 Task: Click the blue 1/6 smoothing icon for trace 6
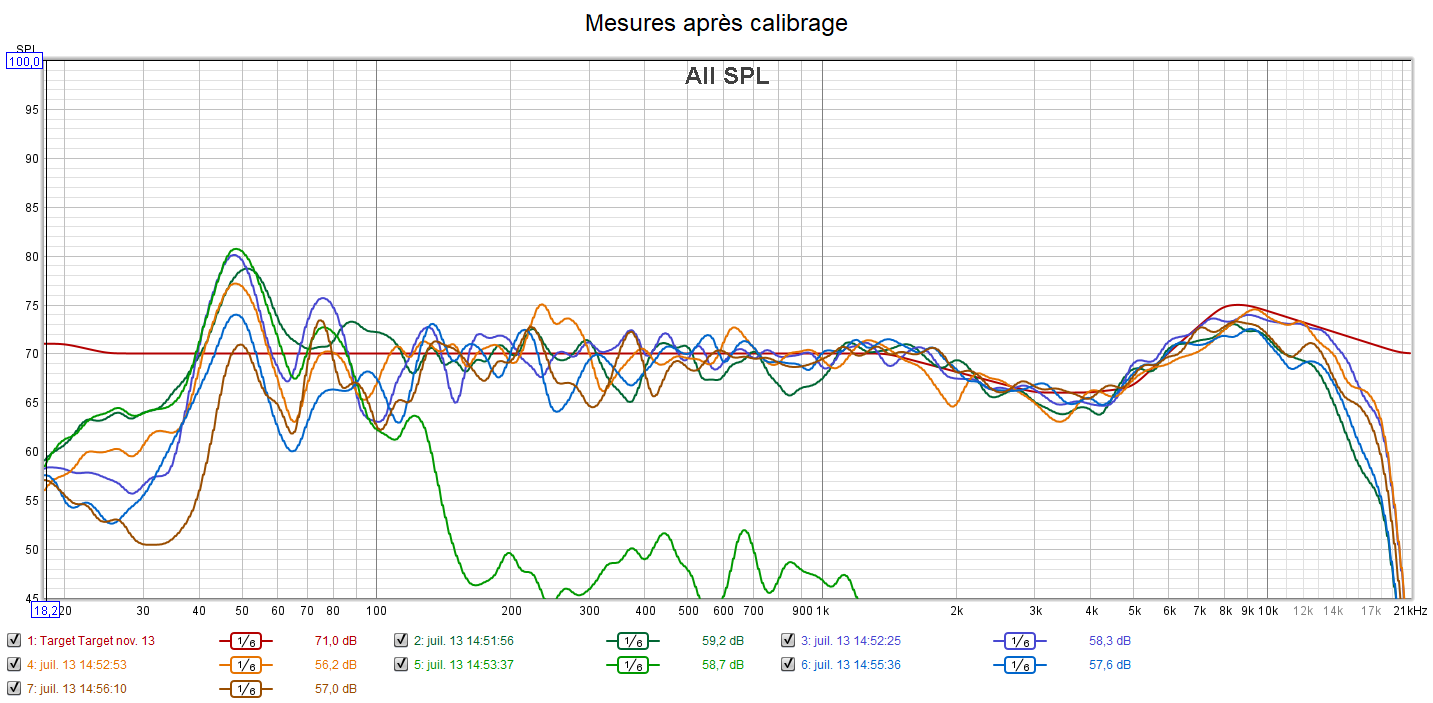click(1019, 665)
